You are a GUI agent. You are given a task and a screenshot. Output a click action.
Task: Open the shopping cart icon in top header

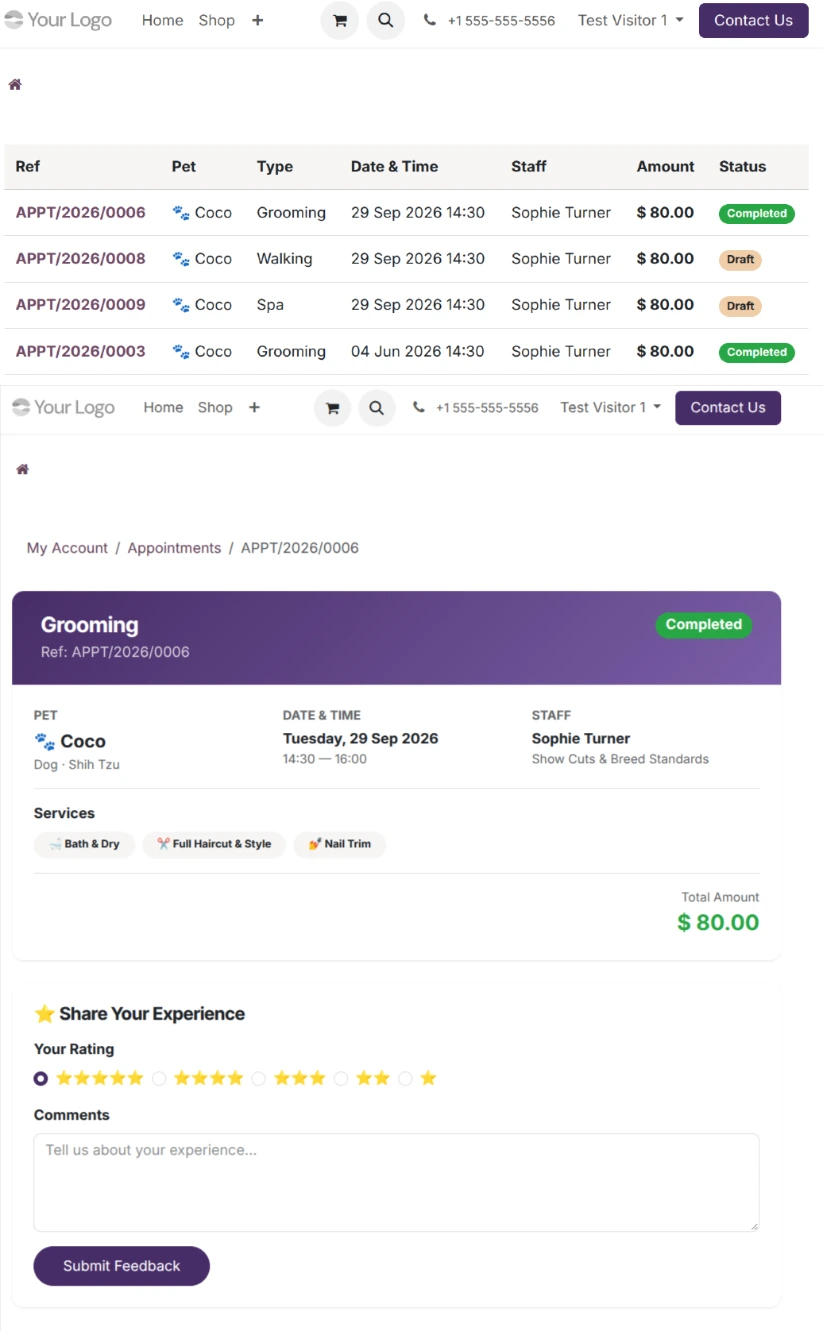tap(340, 20)
